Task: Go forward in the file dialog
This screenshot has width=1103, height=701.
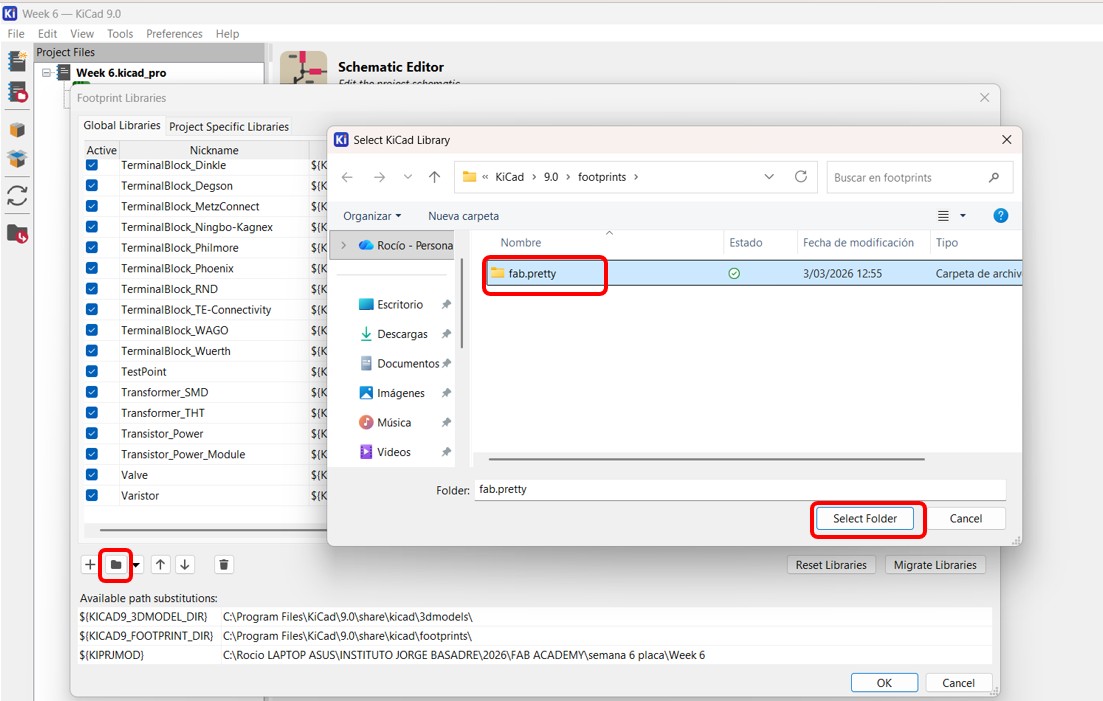Action: click(379, 177)
